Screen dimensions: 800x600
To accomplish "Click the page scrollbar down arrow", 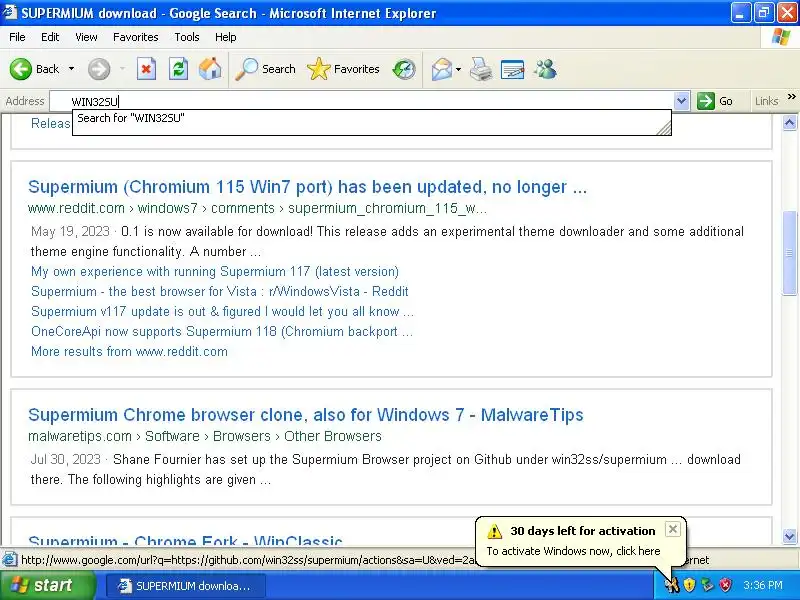I will click(x=789, y=536).
